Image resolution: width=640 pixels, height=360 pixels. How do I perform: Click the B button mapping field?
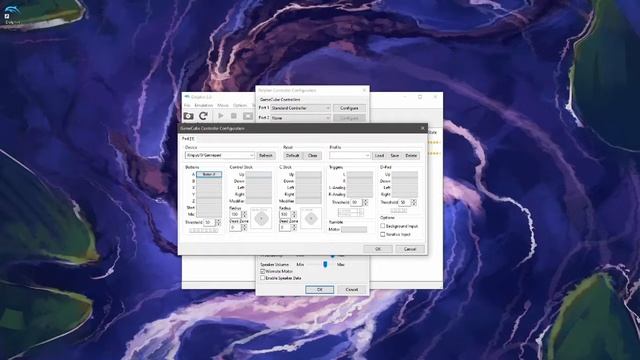pyautogui.click(x=209, y=181)
